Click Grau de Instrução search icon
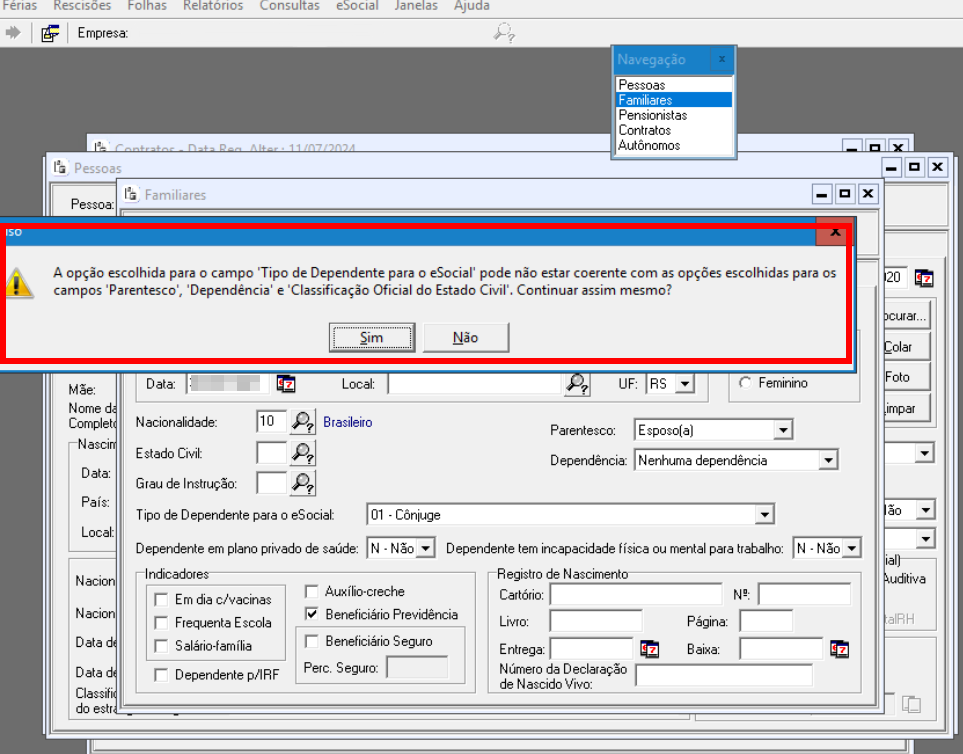Screen dimensions: 963x754 pos(303,484)
